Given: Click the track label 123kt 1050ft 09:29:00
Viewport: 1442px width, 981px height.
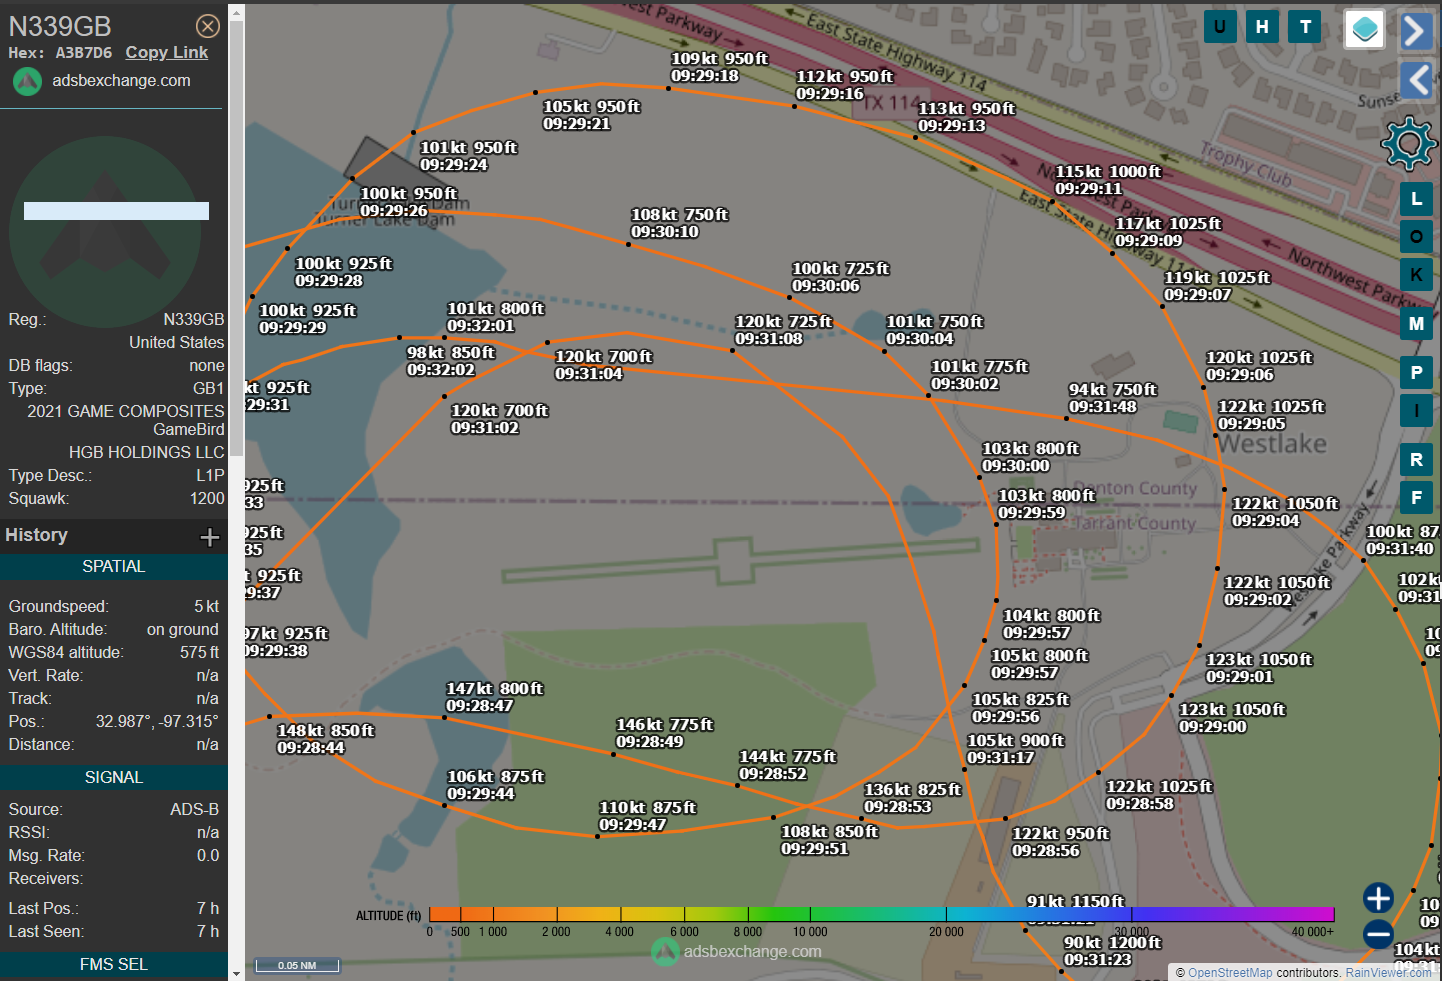Looking at the screenshot, I should coord(1232,718).
